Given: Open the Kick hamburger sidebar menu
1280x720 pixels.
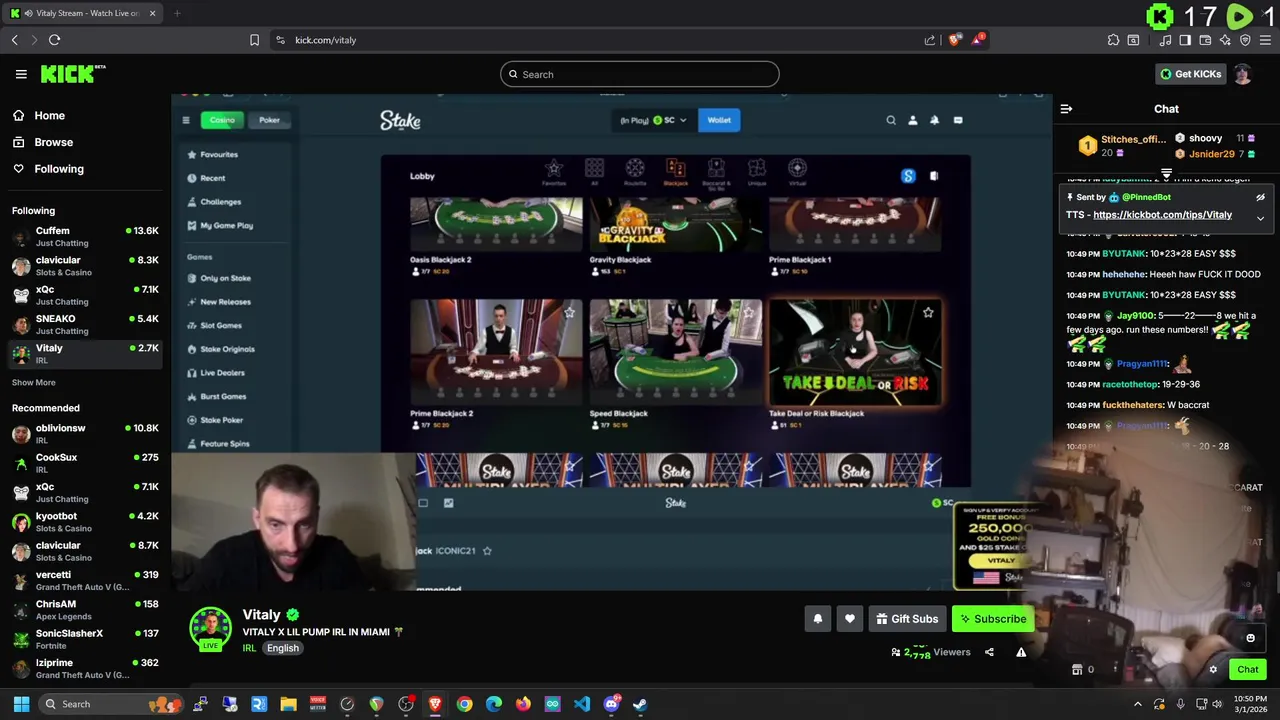Looking at the screenshot, I should (x=21, y=74).
